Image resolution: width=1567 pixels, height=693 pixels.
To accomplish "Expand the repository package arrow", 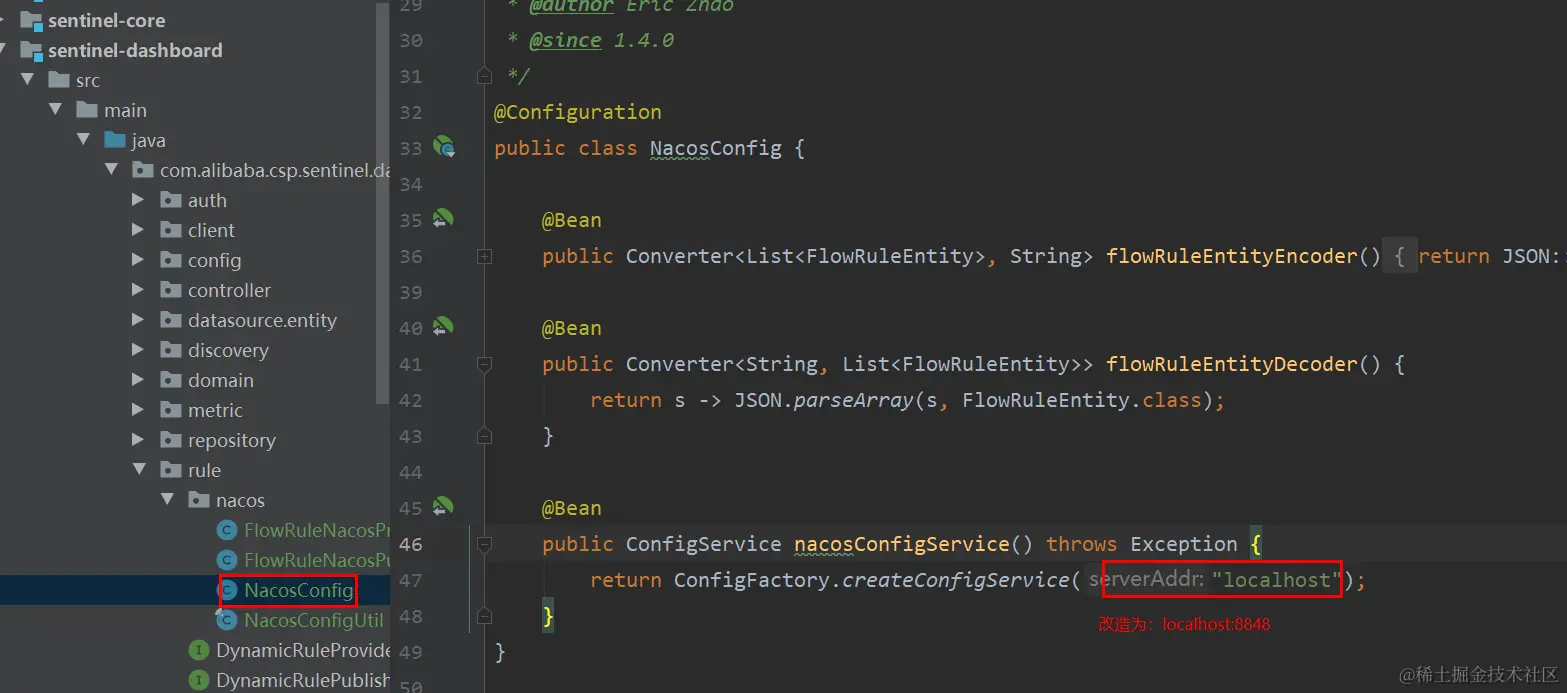I will tap(138, 440).
